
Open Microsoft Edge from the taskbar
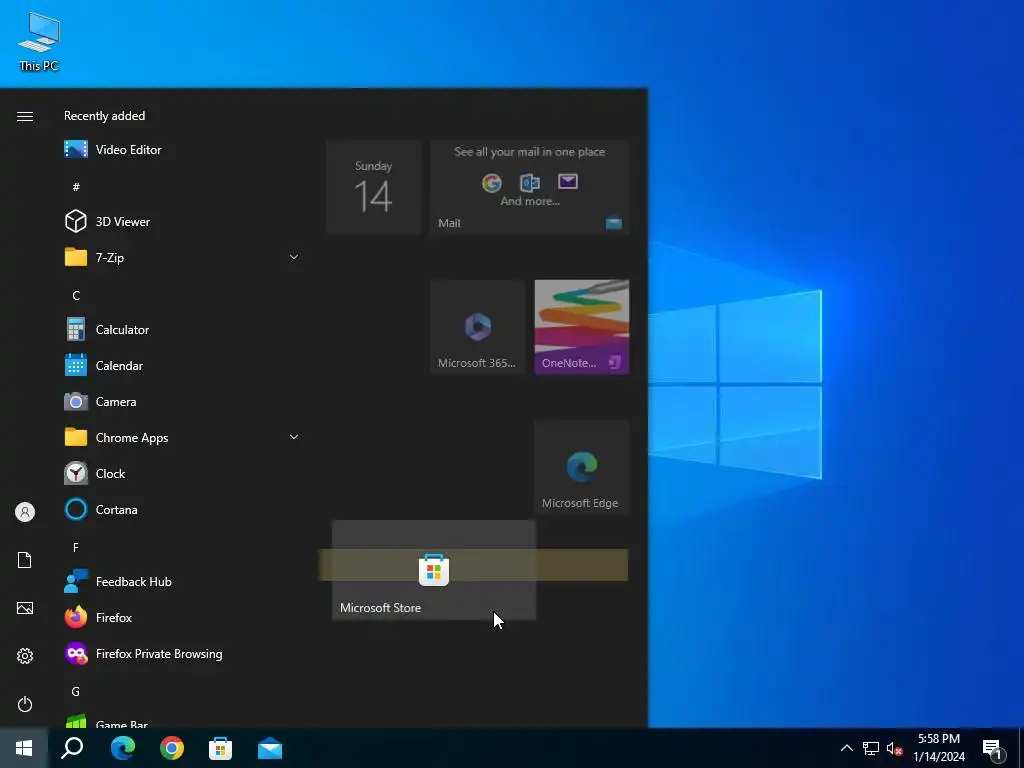(123, 748)
